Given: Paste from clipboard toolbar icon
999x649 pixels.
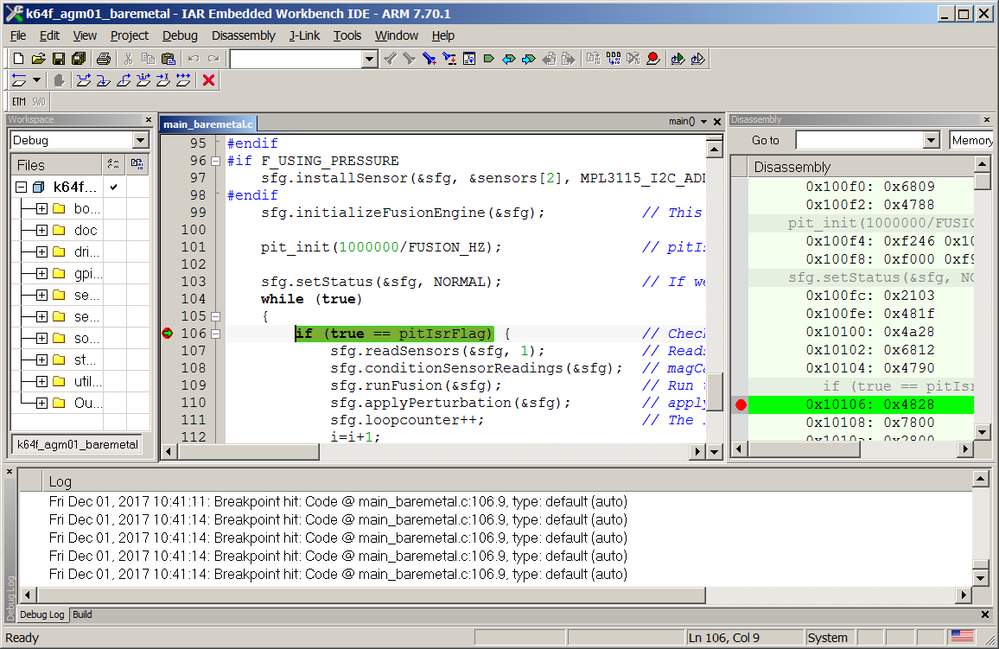Looking at the screenshot, I should point(168,59).
